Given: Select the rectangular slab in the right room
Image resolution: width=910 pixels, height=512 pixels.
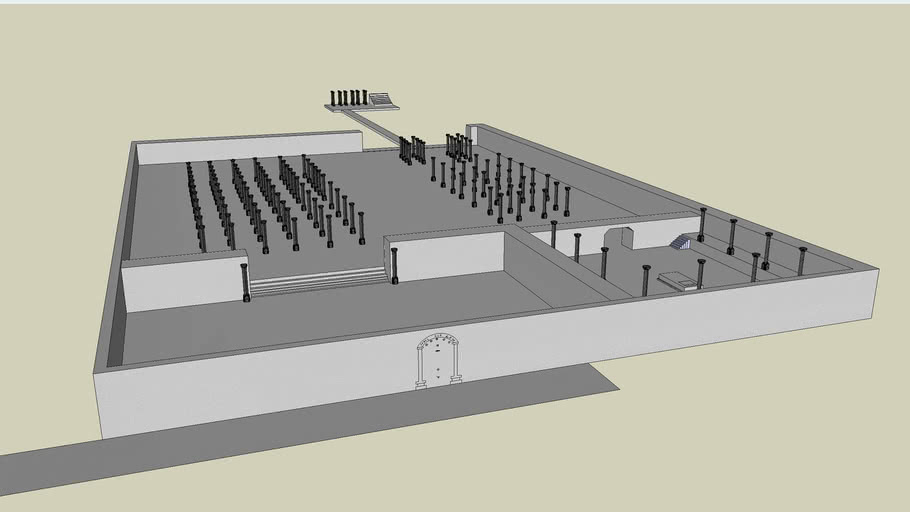Looking at the screenshot, I should 677,281.
